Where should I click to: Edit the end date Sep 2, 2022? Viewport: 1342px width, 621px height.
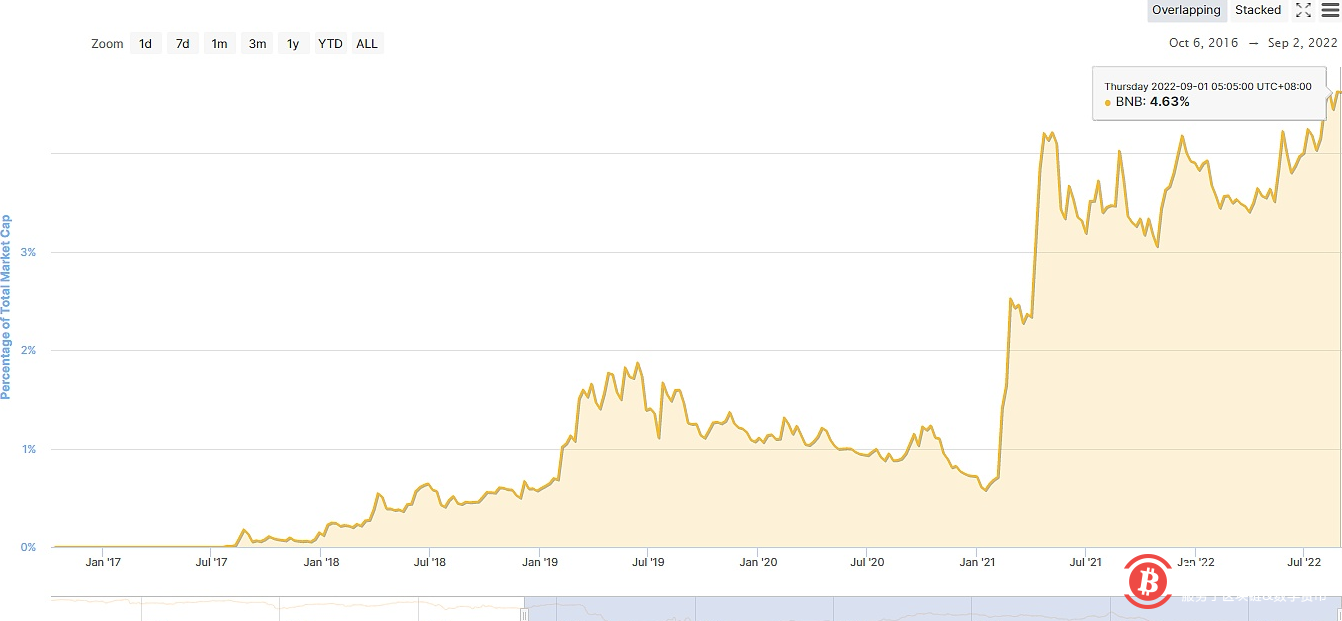click(x=1302, y=43)
